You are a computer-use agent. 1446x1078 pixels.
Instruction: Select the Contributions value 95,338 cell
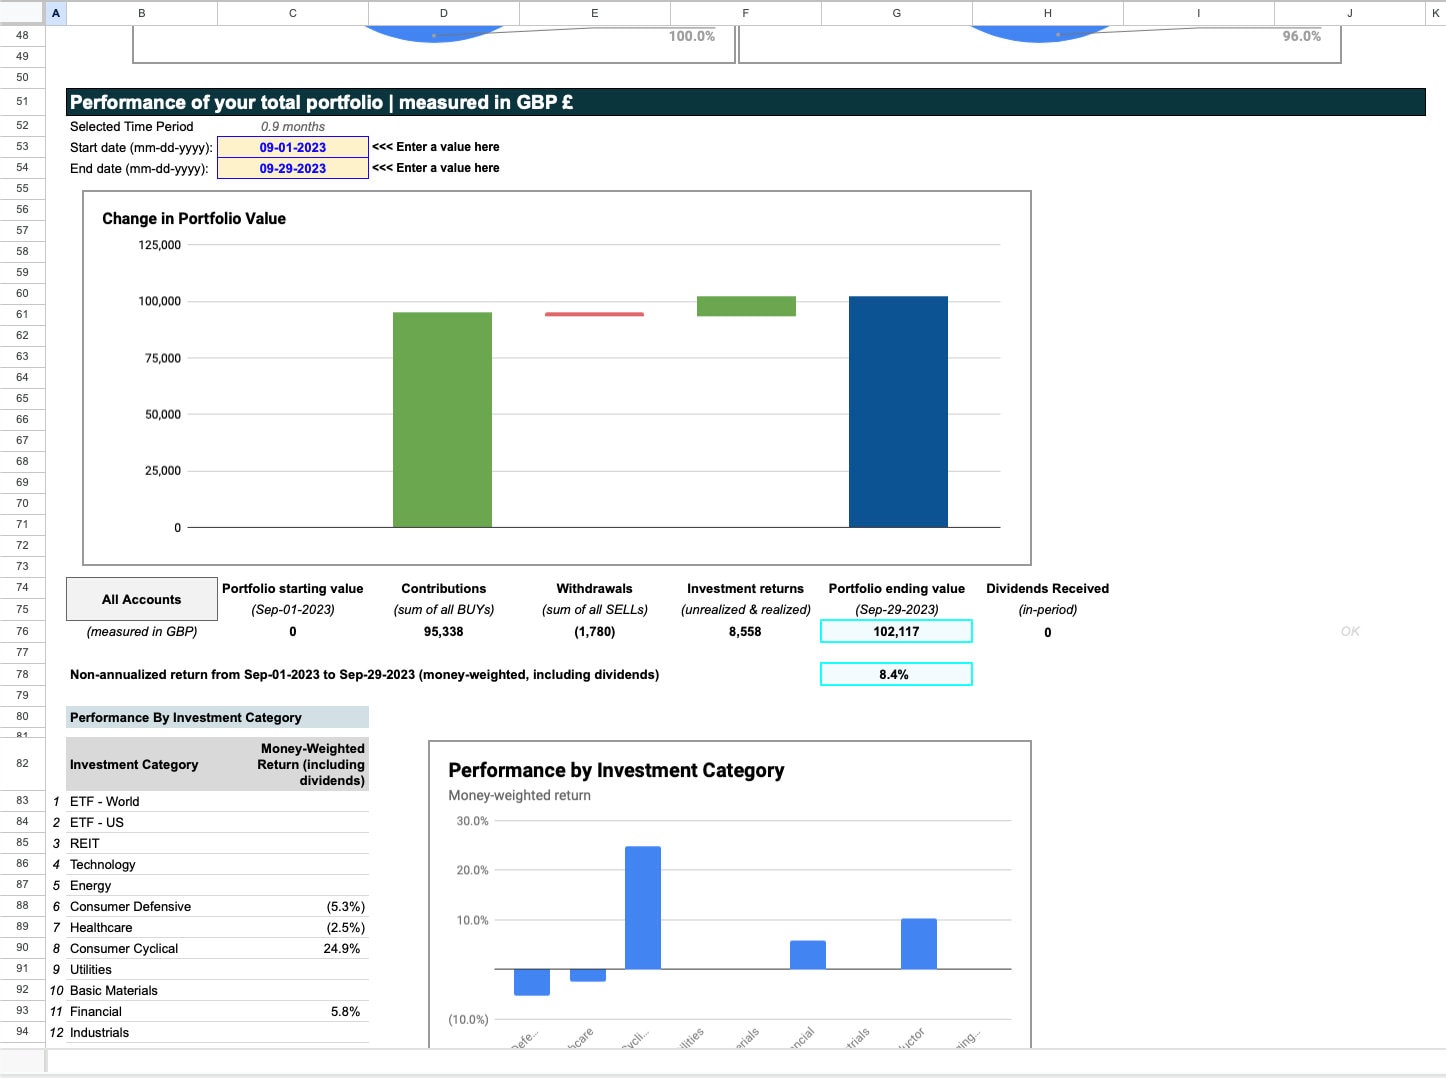click(x=443, y=631)
